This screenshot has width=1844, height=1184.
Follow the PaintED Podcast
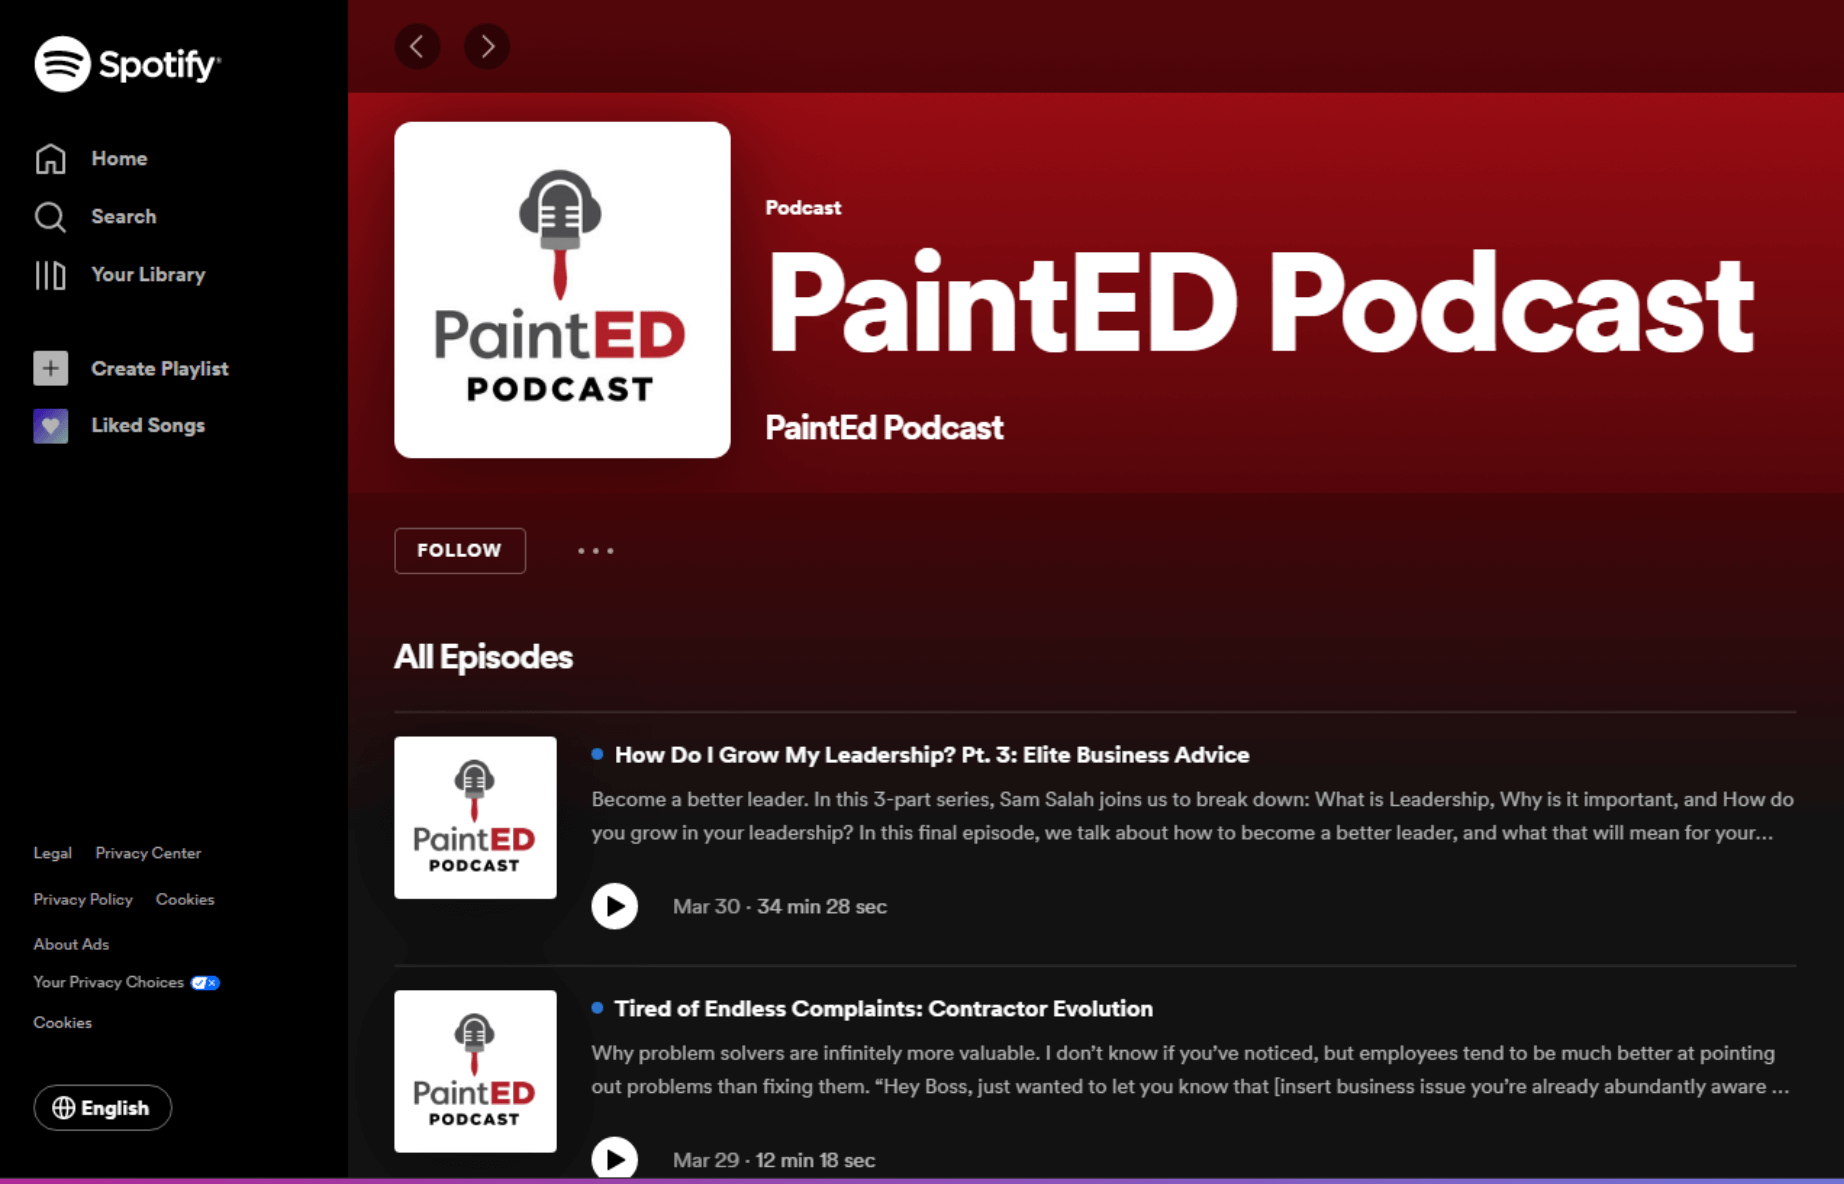(x=460, y=551)
